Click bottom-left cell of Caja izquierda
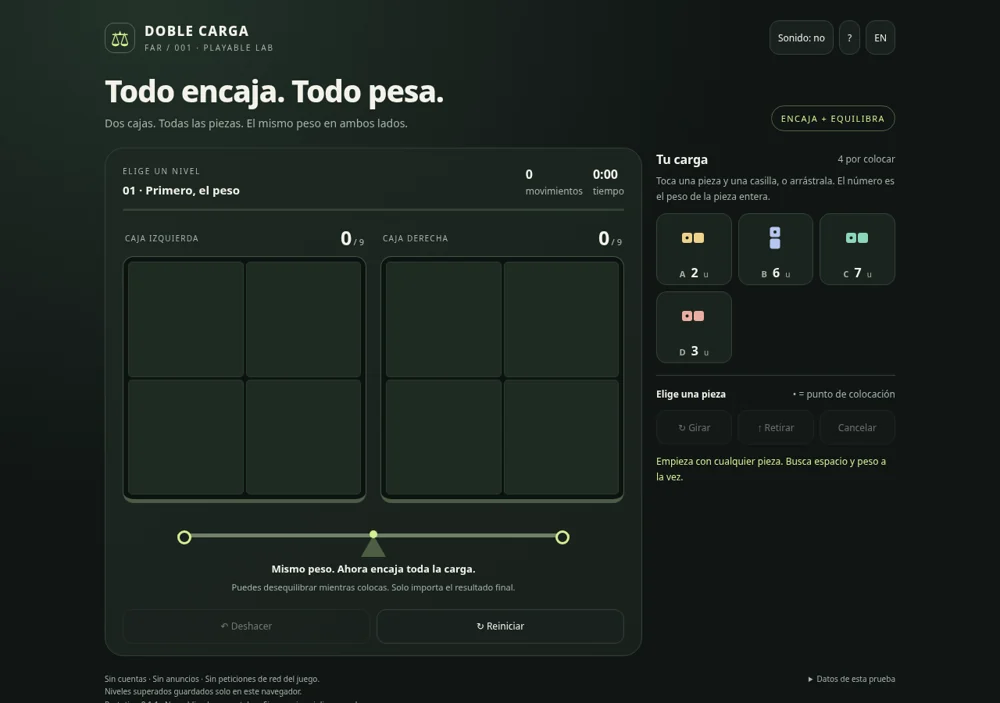This screenshot has height=703, width=1000. pyautogui.click(x=186, y=437)
